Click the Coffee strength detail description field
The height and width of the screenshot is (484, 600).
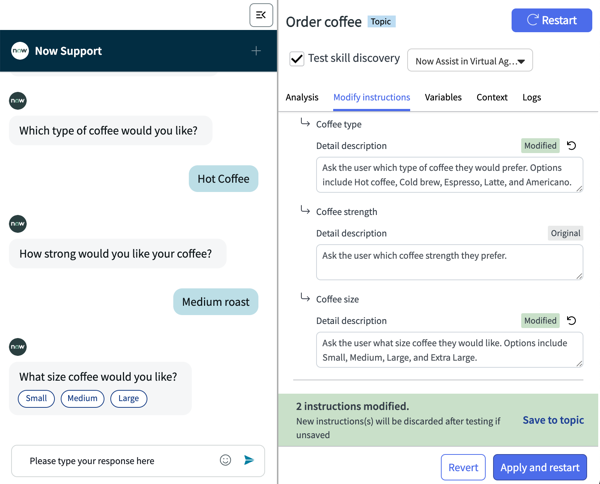coord(450,262)
